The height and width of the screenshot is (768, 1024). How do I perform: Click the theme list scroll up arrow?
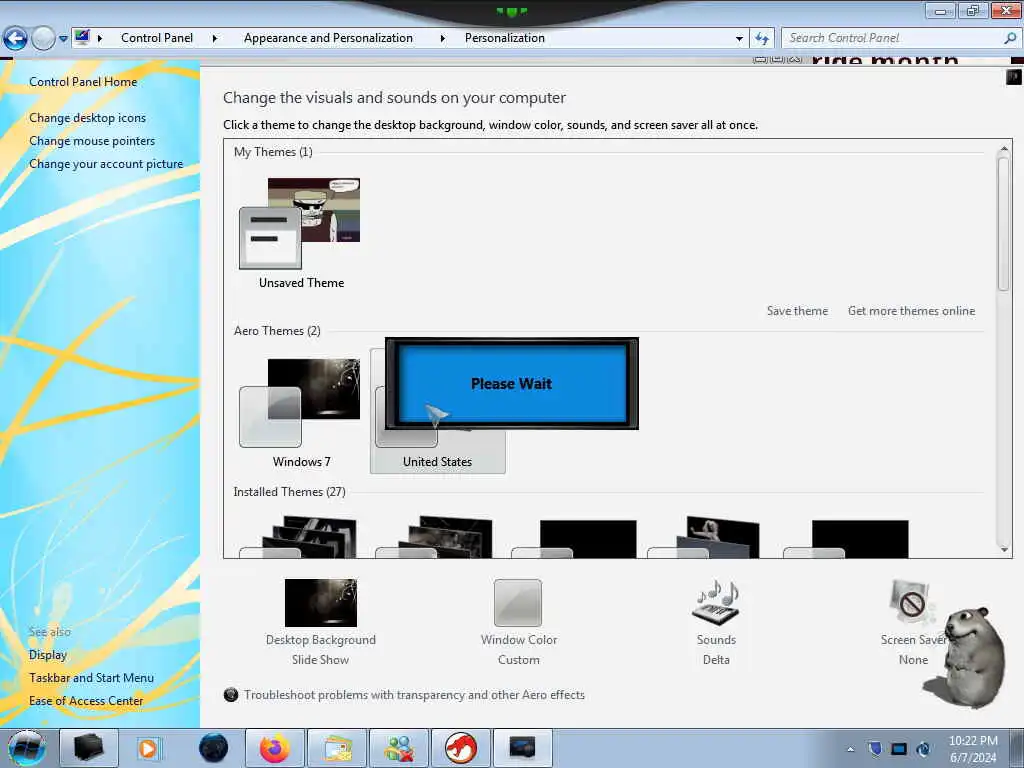point(1004,149)
